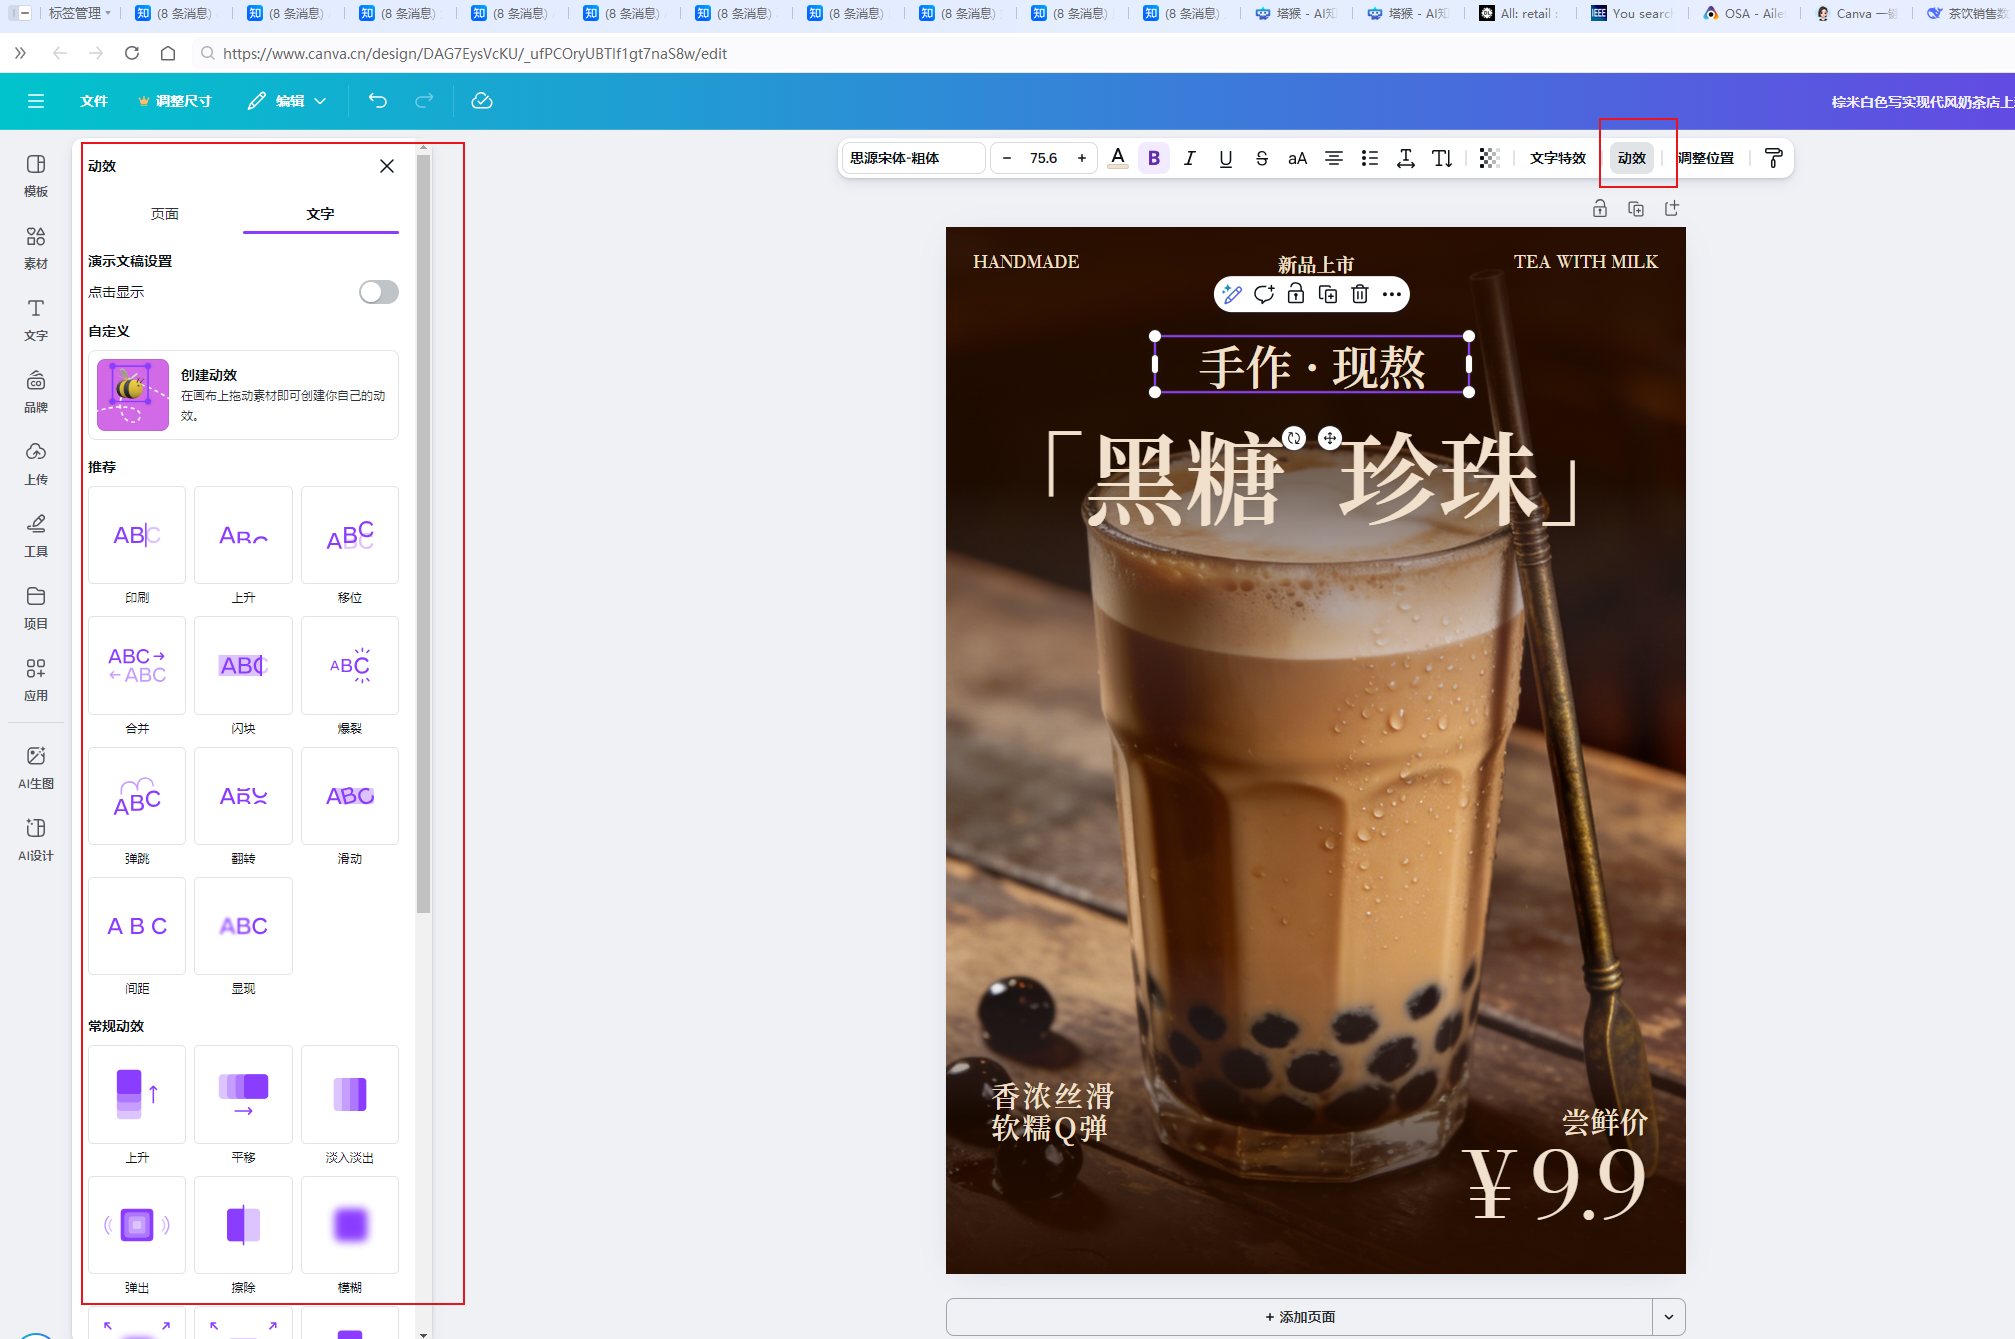Open the 文件 menu

(x=94, y=101)
